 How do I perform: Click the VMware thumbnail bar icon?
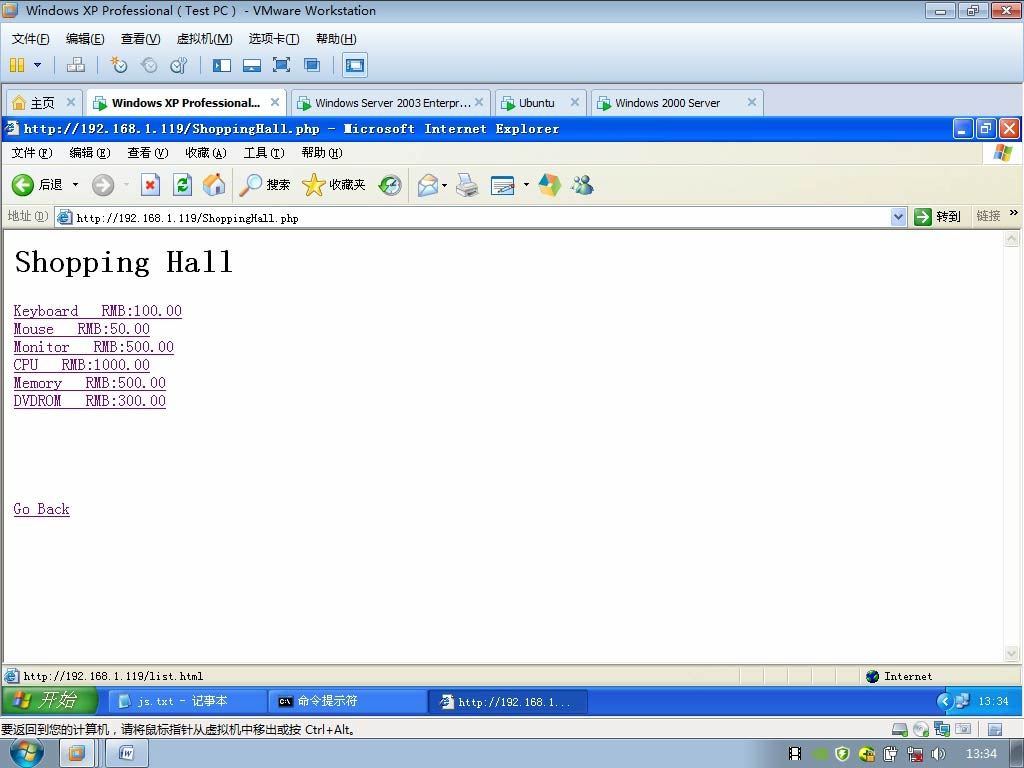point(251,65)
